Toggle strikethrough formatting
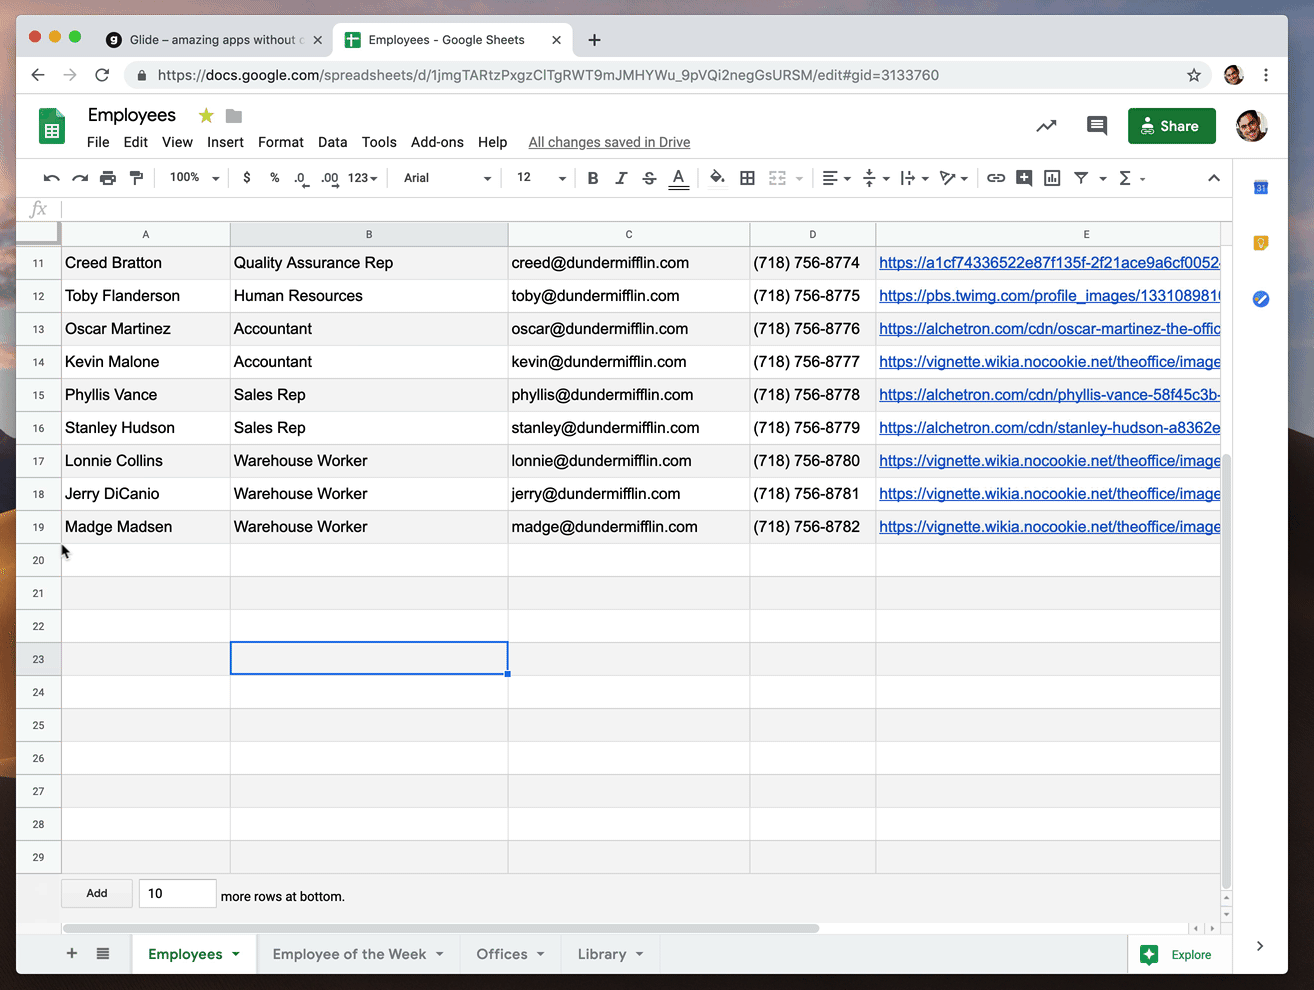The image size is (1314, 990). pos(649,178)
